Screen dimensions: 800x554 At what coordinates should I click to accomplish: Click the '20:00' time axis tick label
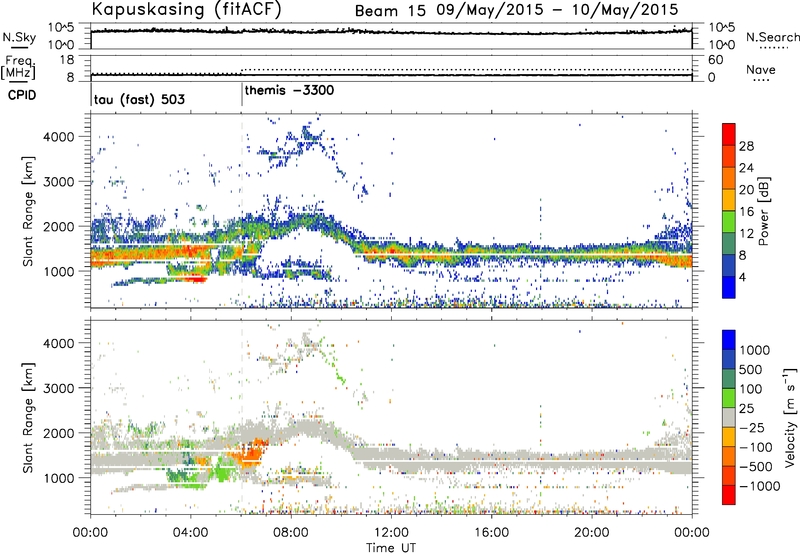click(591, 533)
